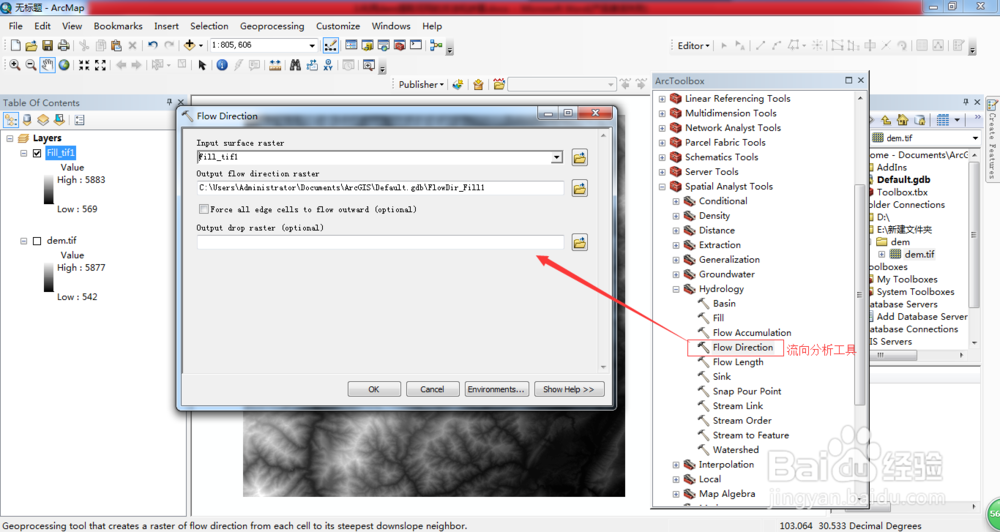Click the Add Data button
Image resolution: width=1000 pixels, height=532 pixels.
click(x=189, y=45)
